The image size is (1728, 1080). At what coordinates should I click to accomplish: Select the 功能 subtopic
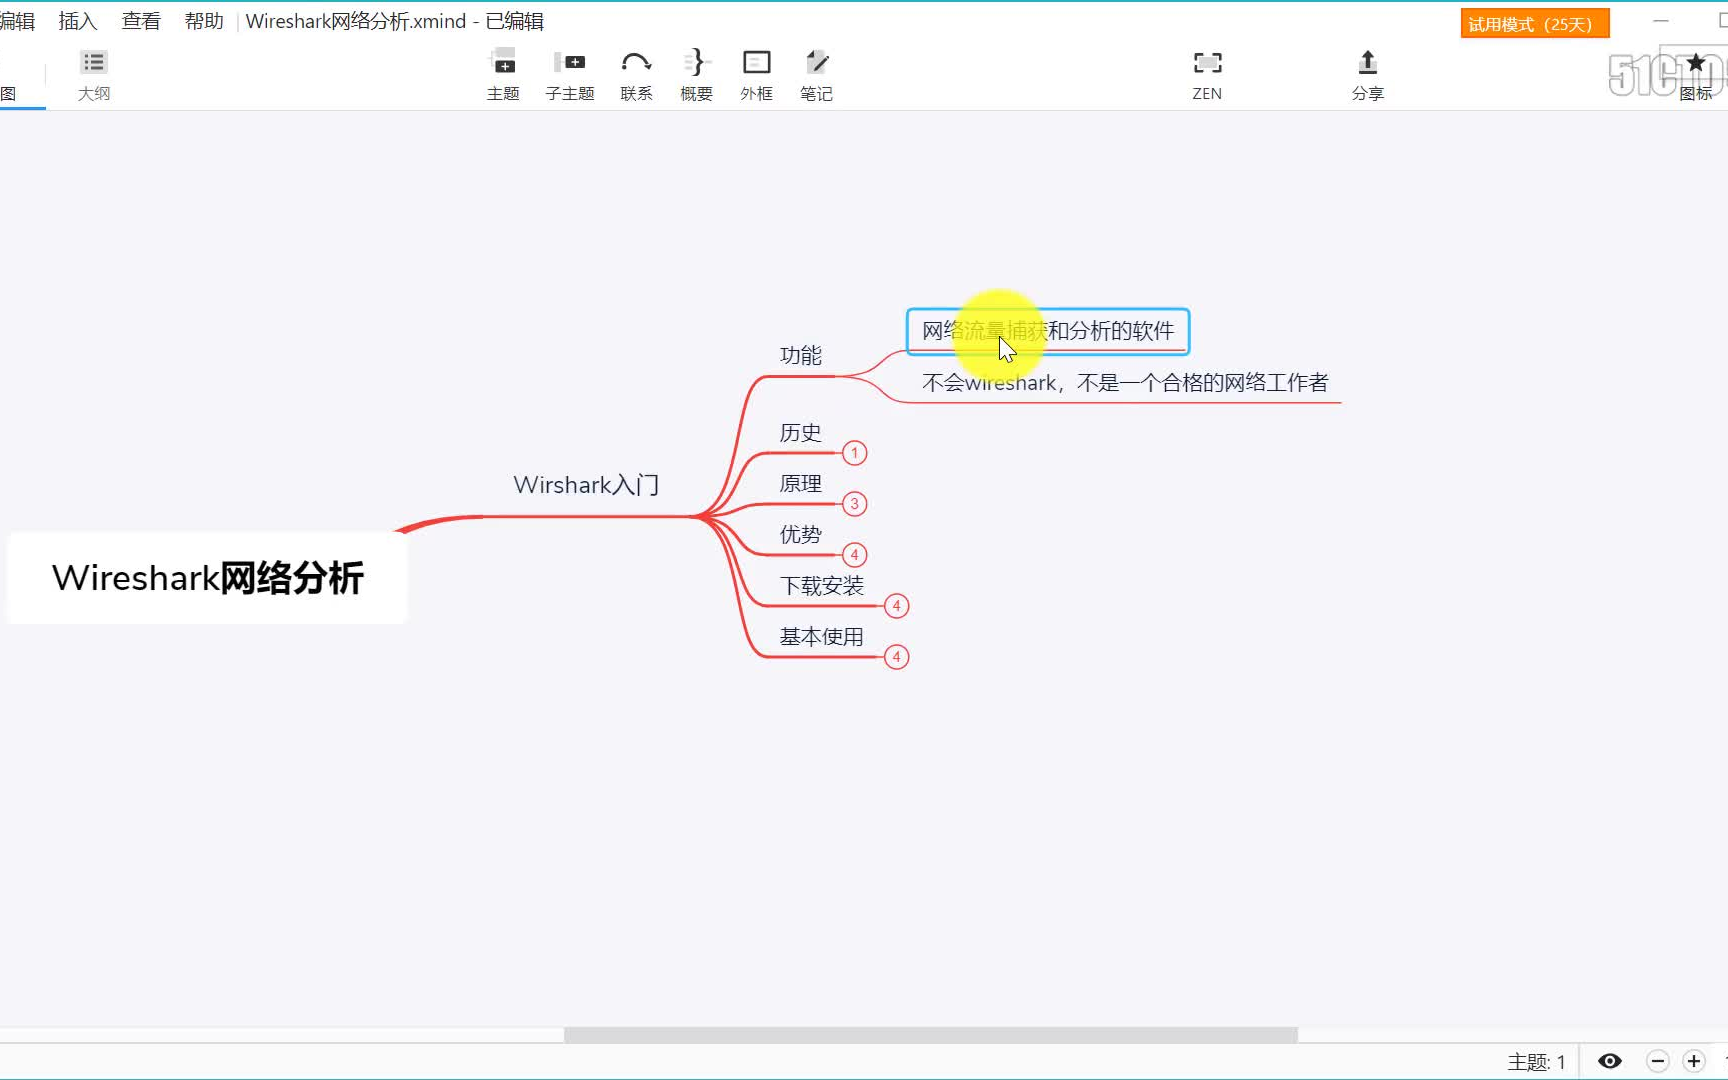(x=800, y=356)
